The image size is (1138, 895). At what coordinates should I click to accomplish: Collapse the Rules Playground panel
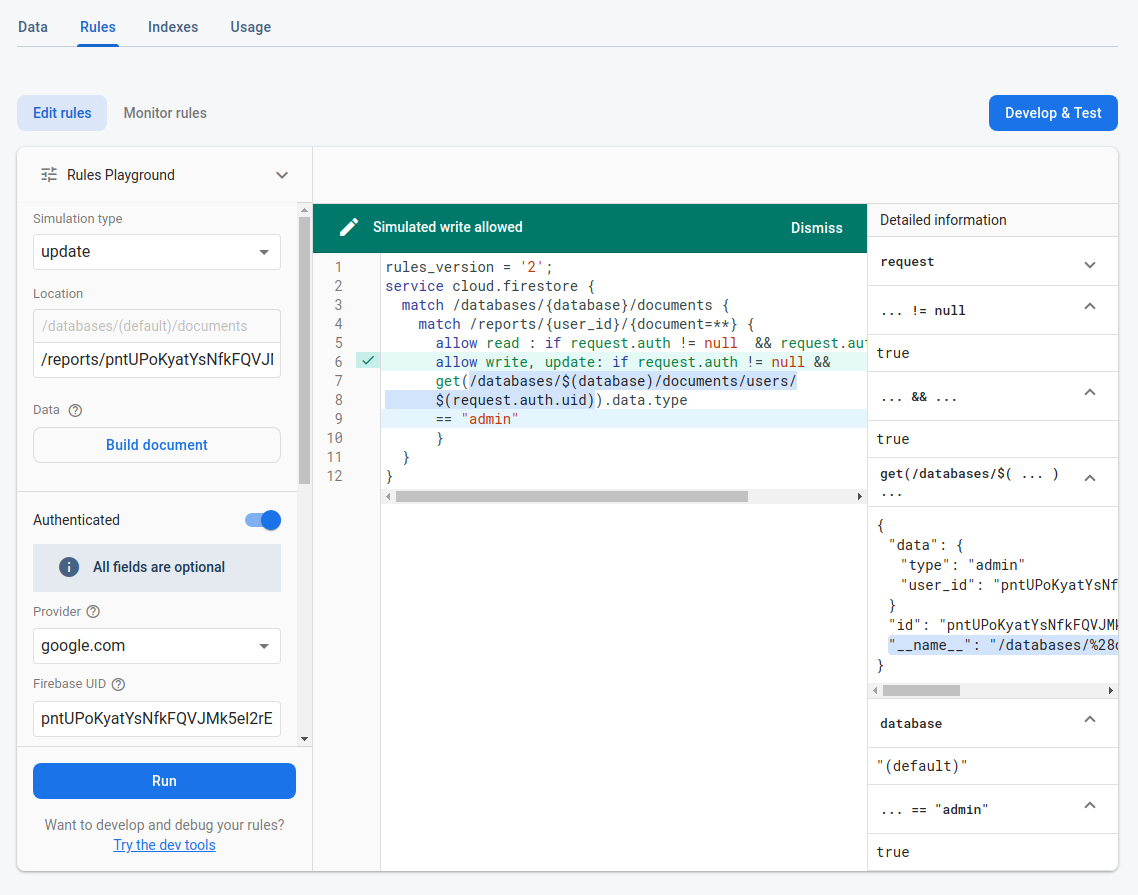(281, 174)
